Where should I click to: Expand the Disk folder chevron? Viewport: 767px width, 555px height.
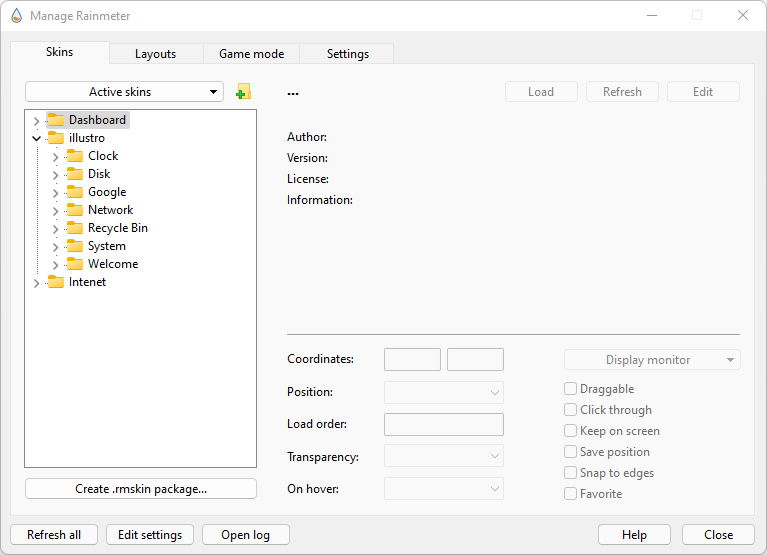coord(55,175)
